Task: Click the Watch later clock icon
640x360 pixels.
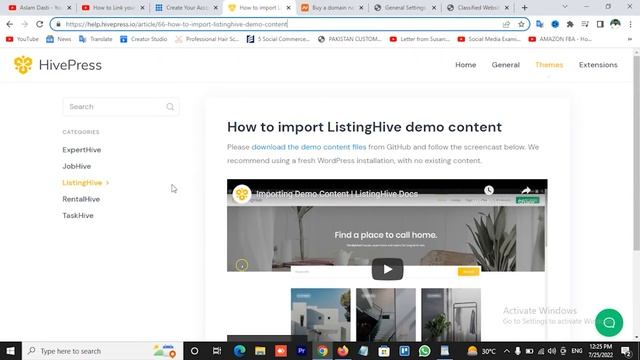Action: click(x=489, y=190)
